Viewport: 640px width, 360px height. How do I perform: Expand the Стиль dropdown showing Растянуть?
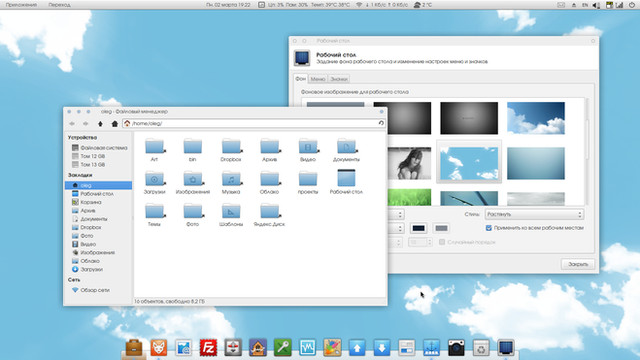pyautogui.click(x=534, y=214)
